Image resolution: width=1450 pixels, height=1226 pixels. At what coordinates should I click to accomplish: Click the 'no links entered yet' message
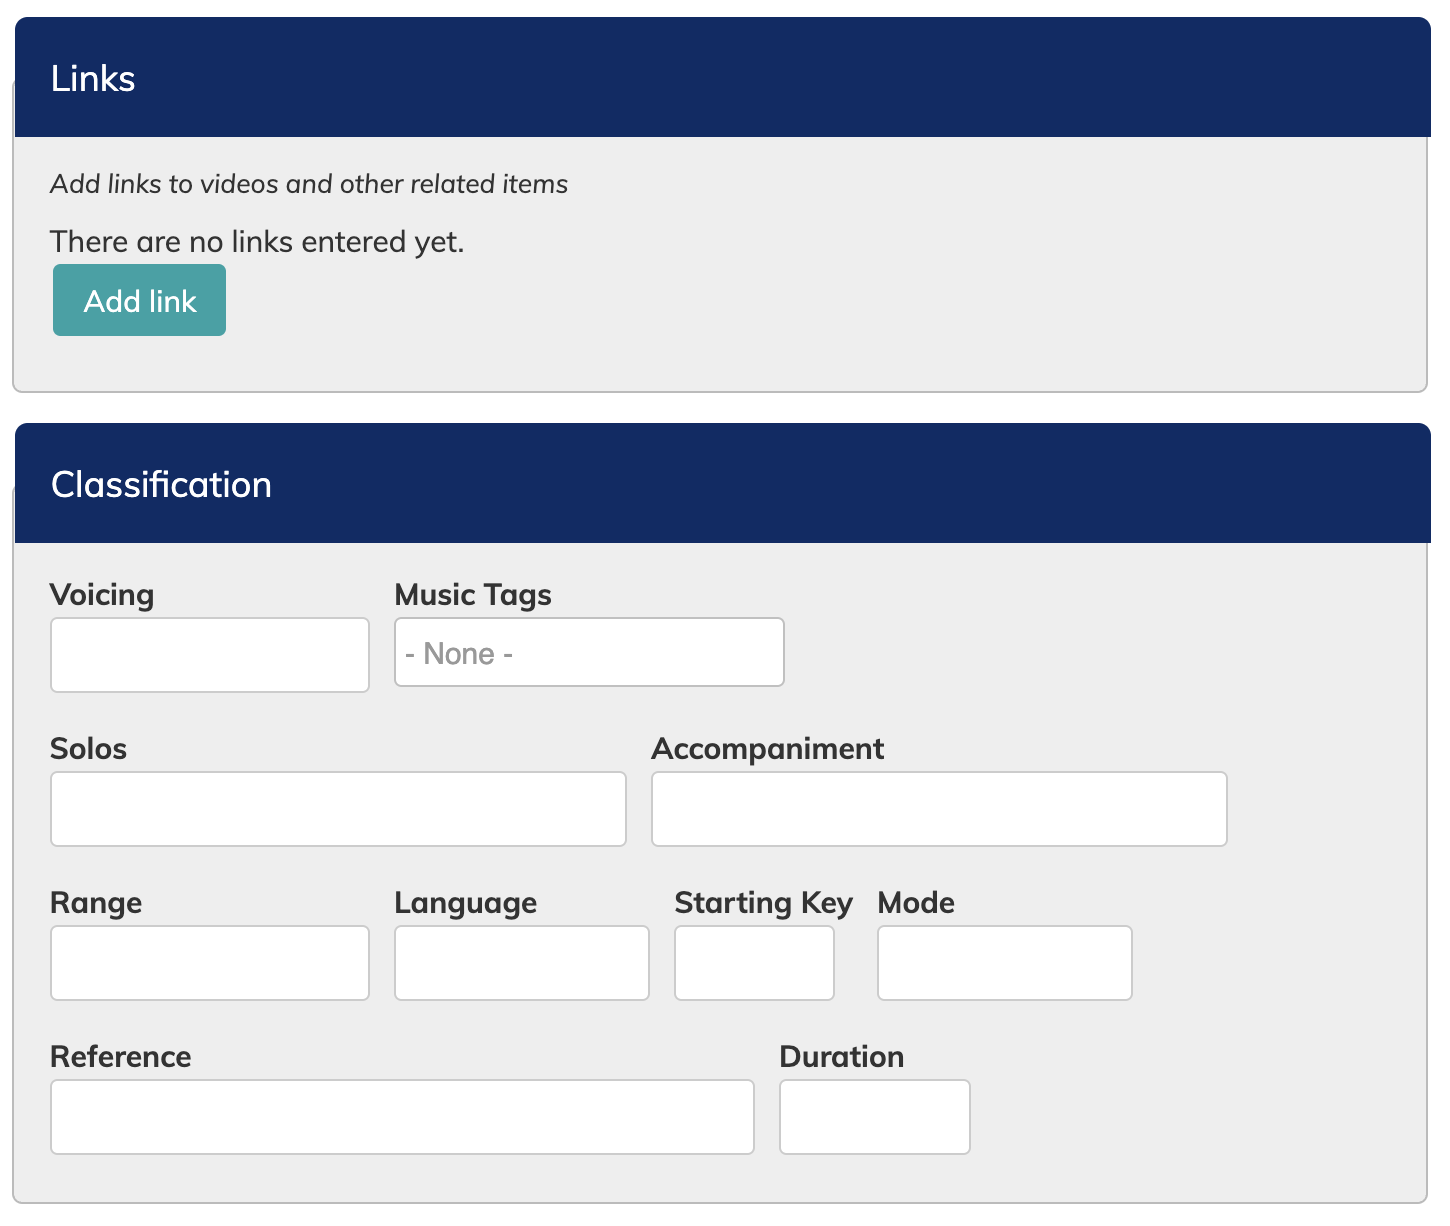pyautogui.click(x=257, y=242)
